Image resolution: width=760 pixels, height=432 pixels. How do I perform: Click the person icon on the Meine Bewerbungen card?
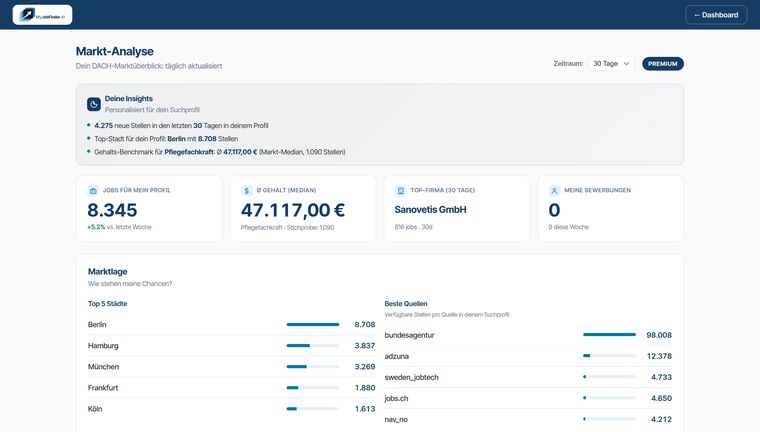[554, 191]
